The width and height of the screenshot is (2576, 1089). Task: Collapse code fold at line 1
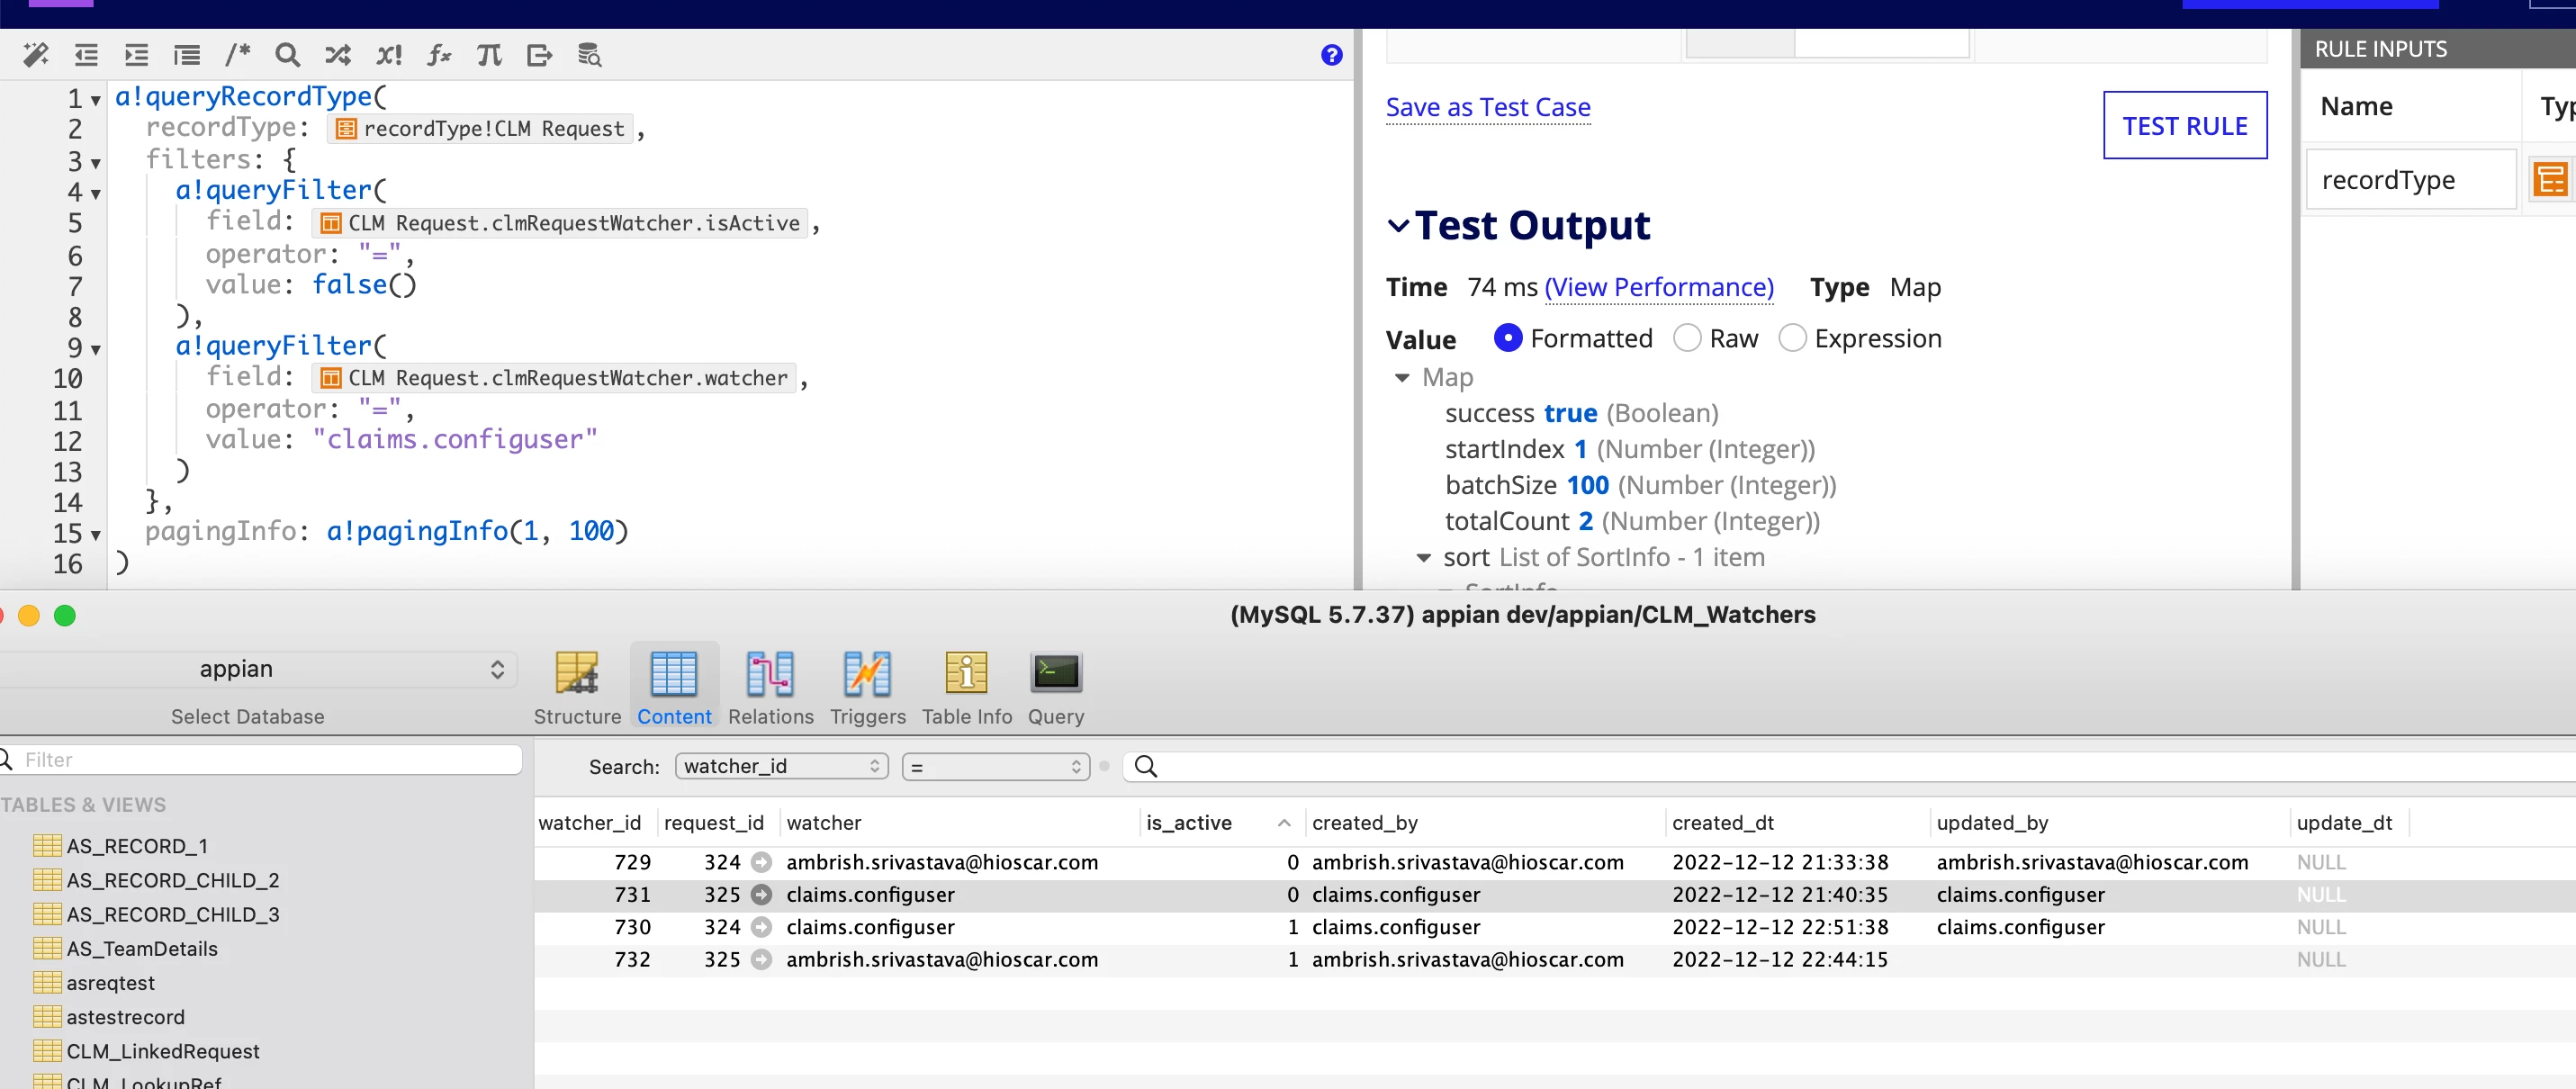[96, 100]
